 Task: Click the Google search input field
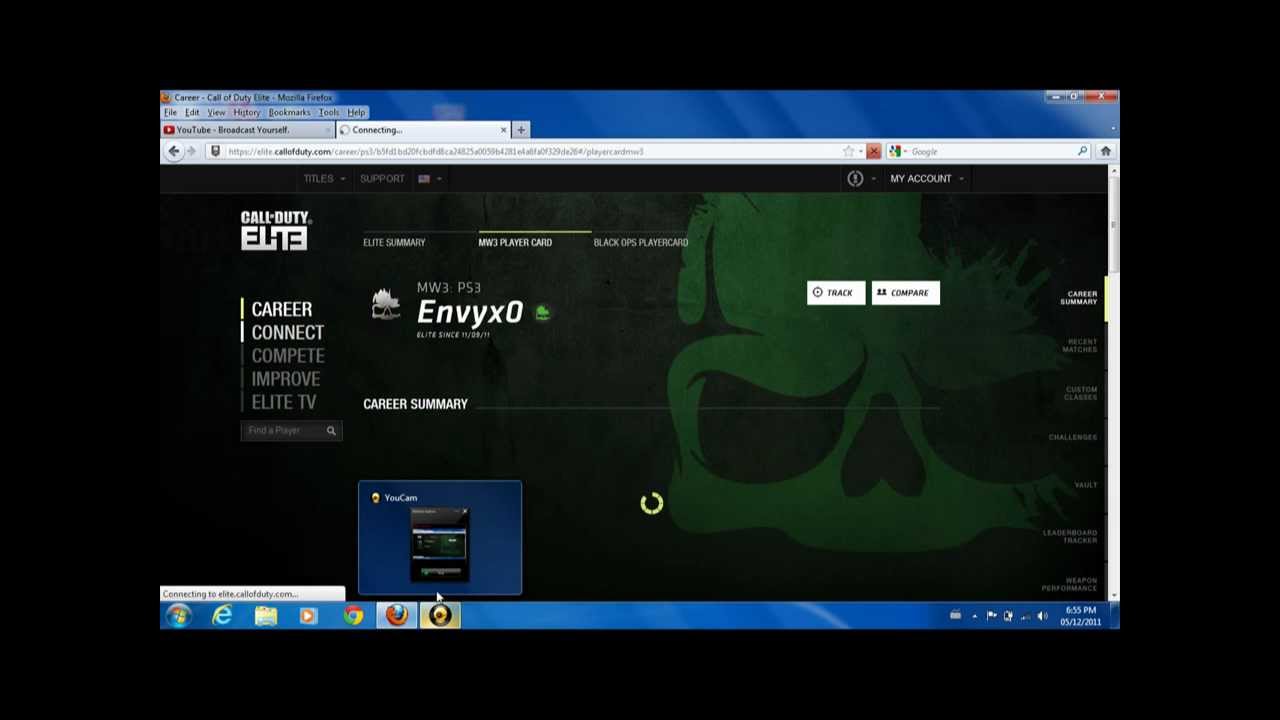tap(990, 151)
